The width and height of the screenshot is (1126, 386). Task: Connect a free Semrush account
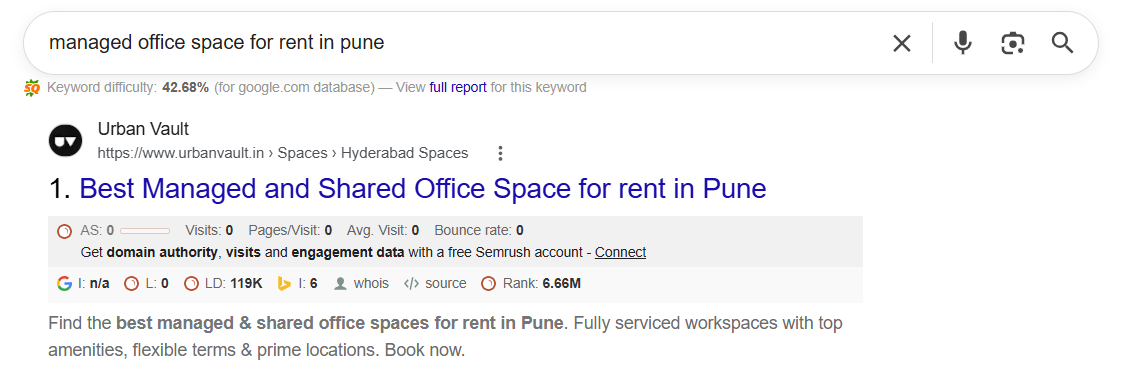tap(620, 253)
